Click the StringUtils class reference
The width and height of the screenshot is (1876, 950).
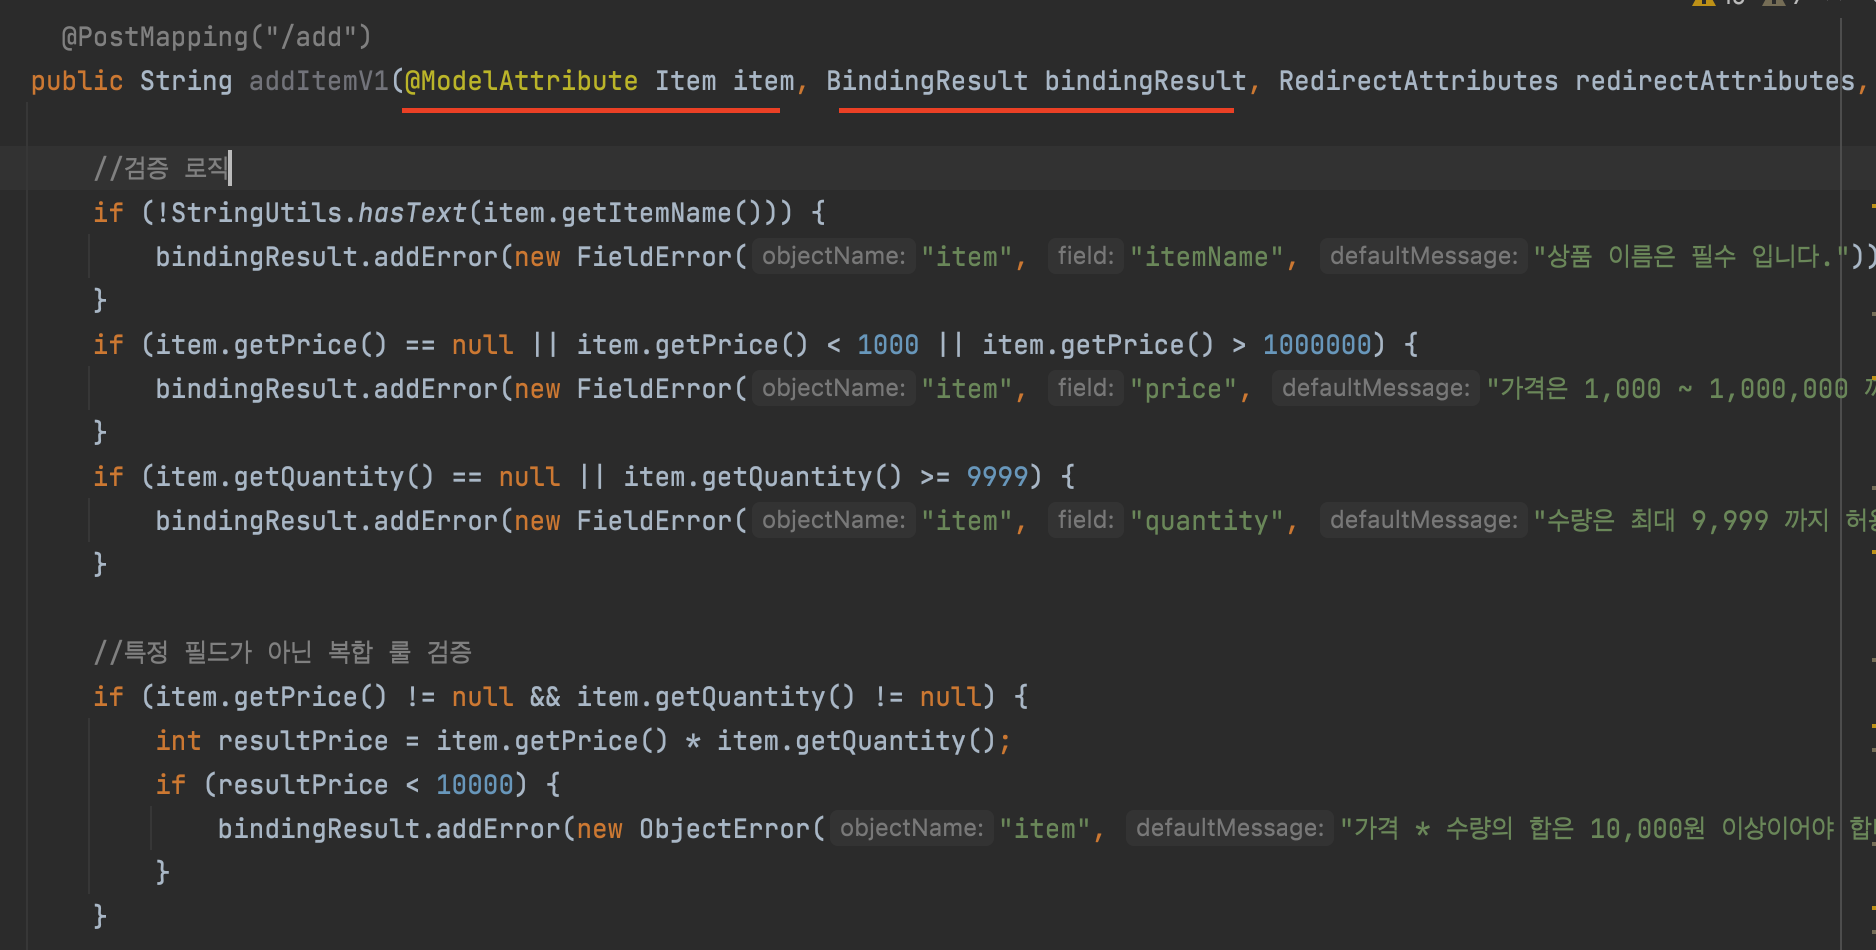coord(256,213)
